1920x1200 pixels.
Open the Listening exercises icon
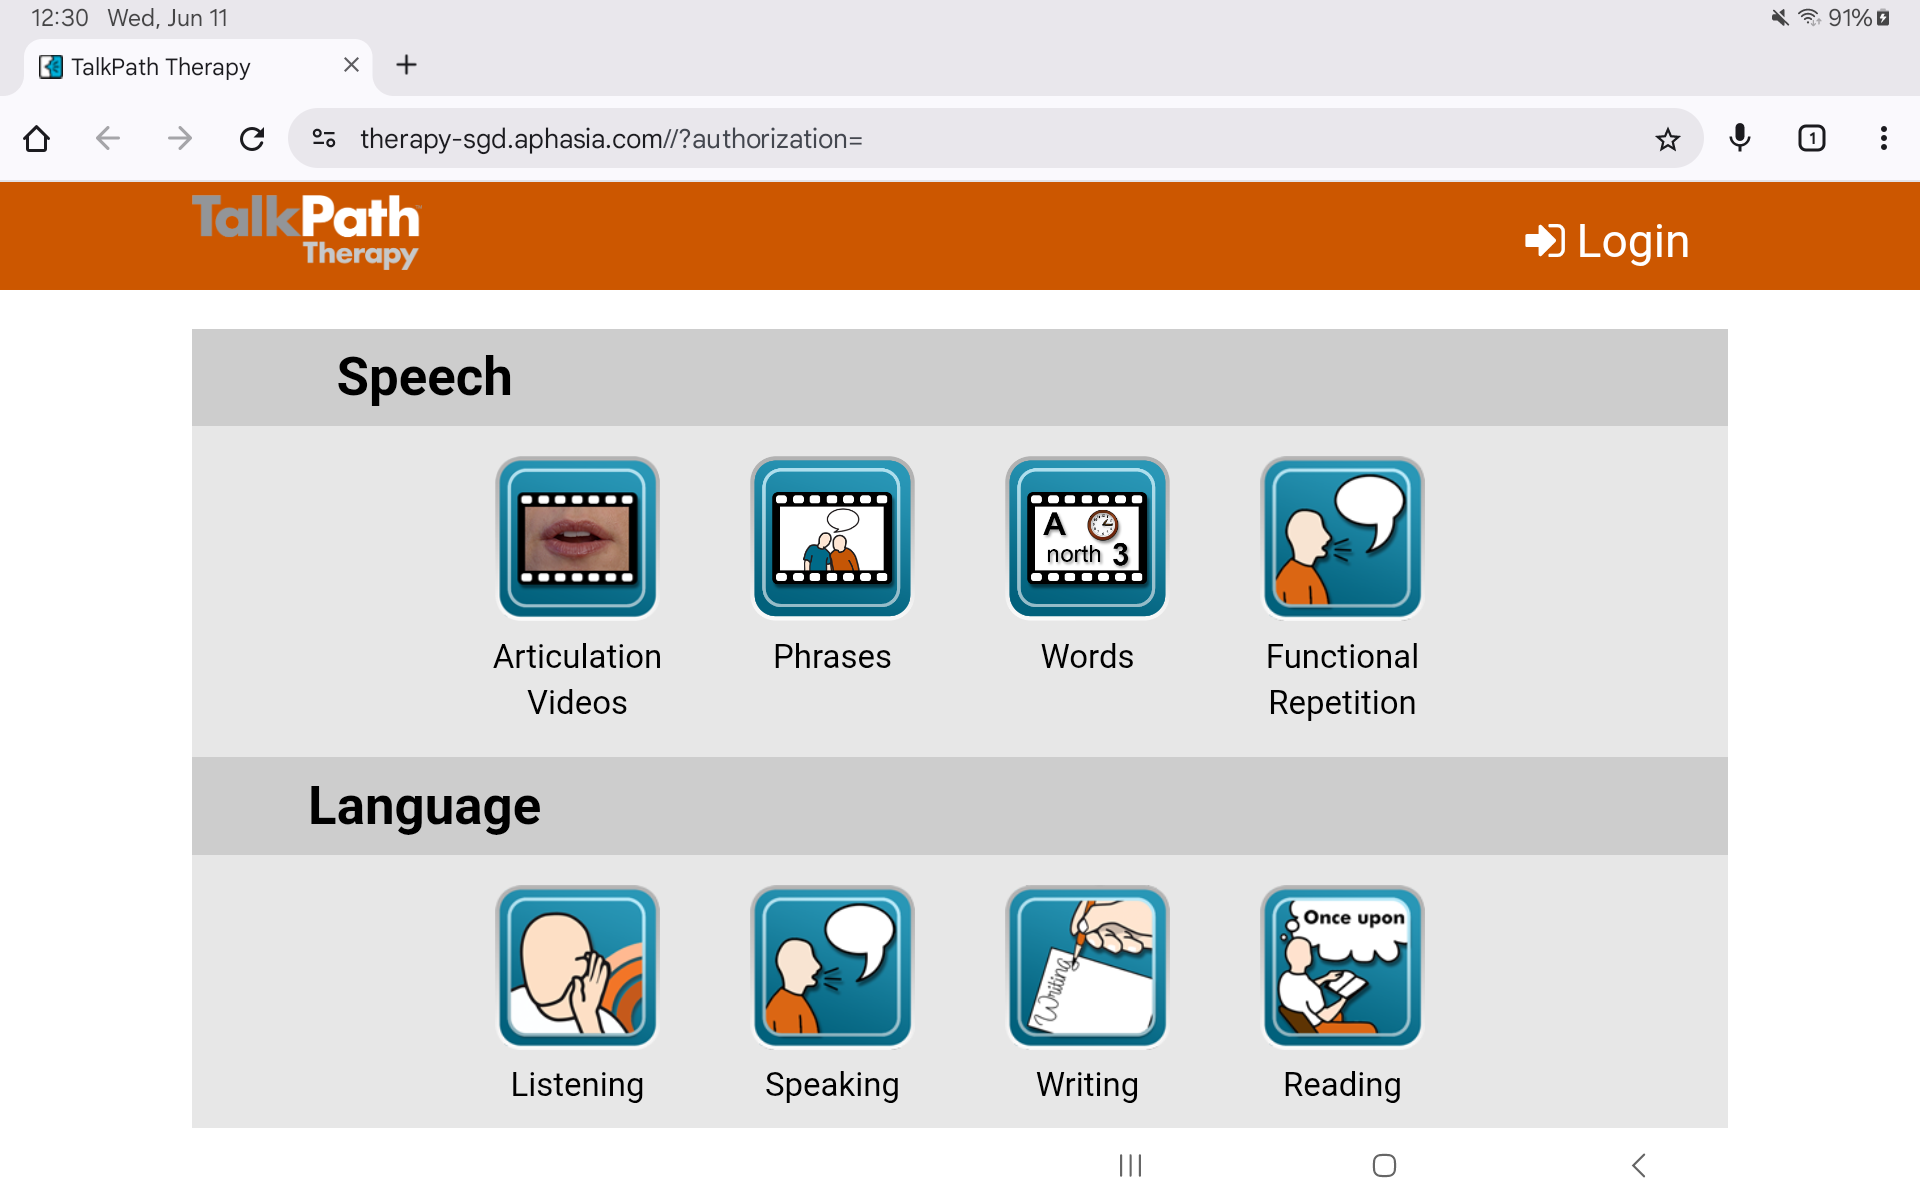(x=577, y=967)
